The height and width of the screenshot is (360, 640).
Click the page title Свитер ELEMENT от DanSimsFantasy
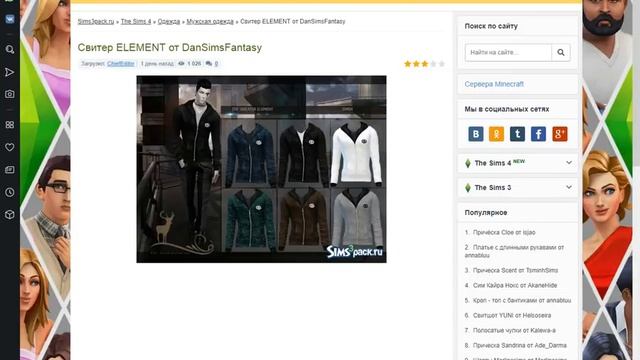(170, 47)
